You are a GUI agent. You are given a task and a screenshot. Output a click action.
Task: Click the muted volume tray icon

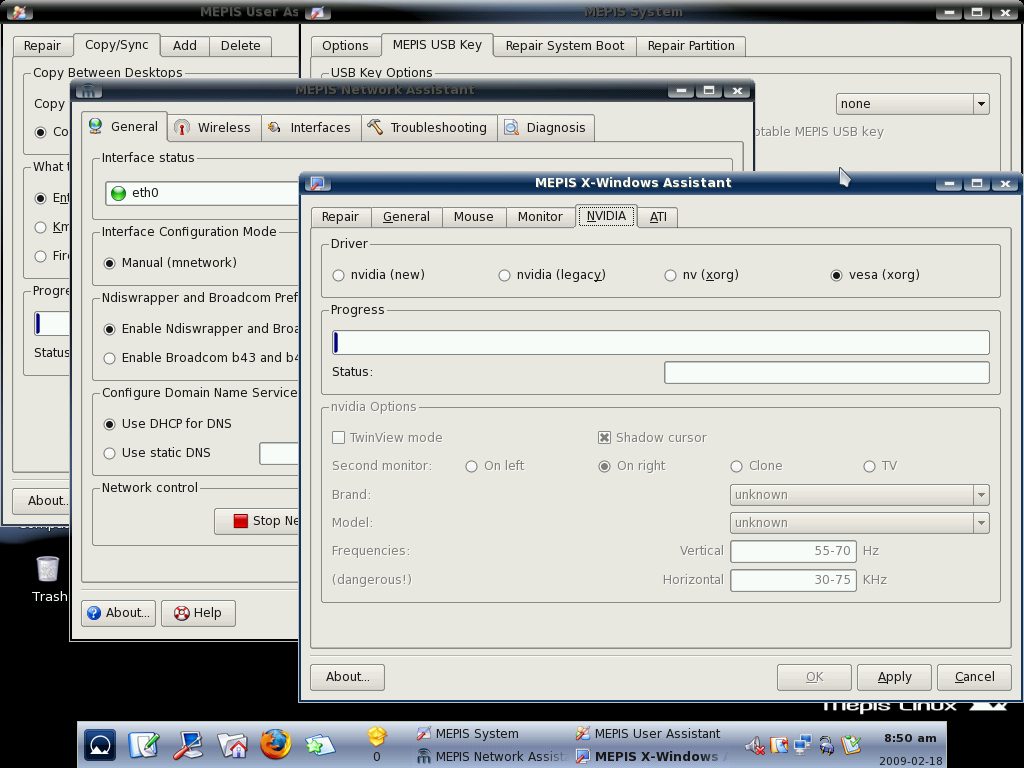point(754,745)
